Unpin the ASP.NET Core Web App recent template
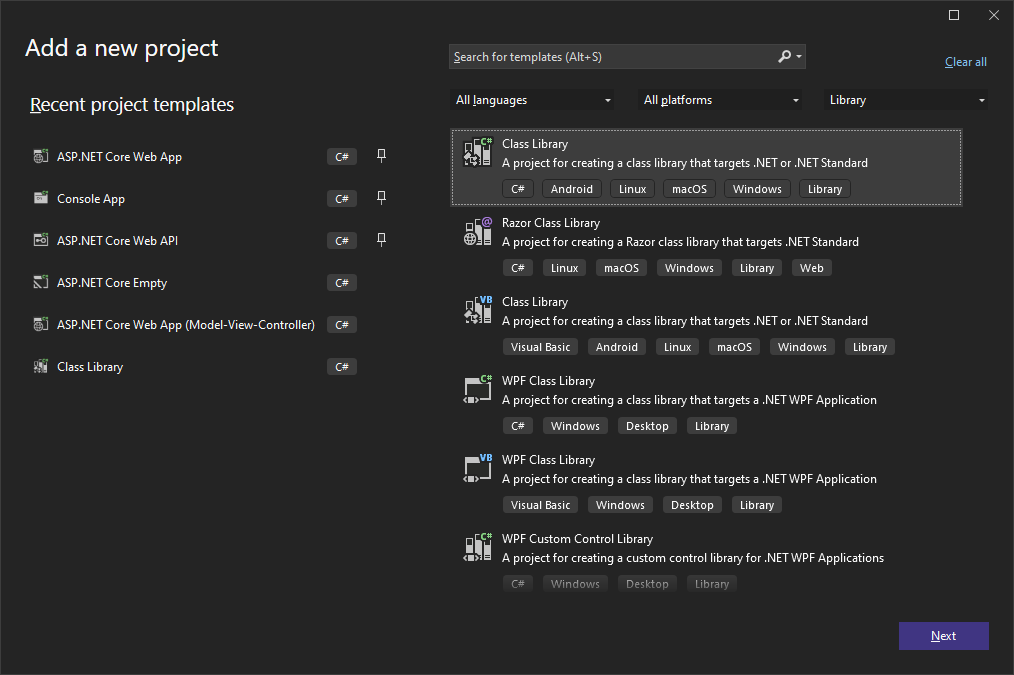Viewport: 1014px width, 675px height. [x=382, y=156]
